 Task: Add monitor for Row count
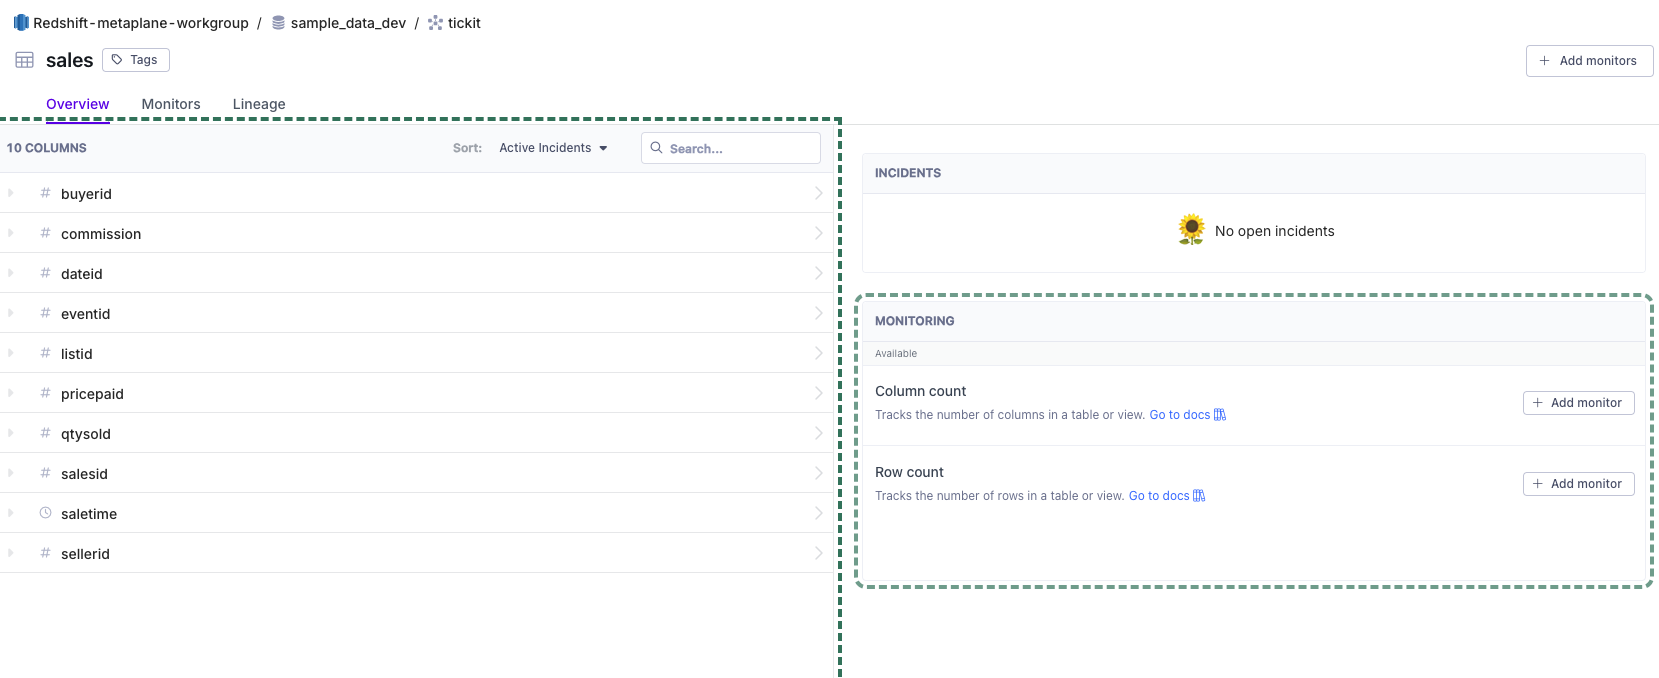(x=1578, y=484)
